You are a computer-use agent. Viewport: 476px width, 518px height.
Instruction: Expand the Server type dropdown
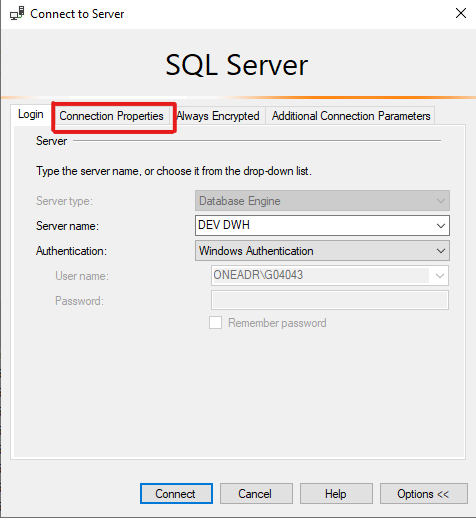(322, 201)
